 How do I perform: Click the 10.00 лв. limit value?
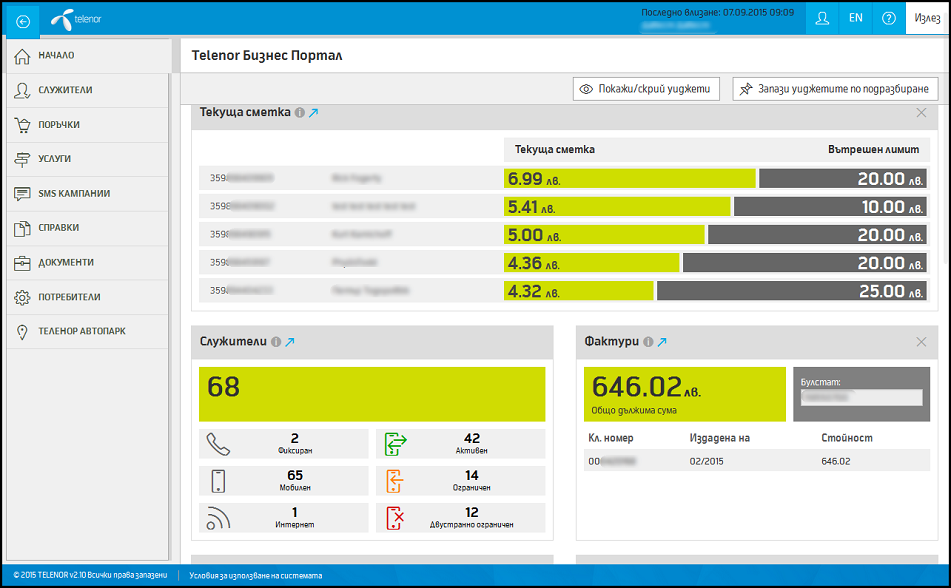(x=892, y=207)
